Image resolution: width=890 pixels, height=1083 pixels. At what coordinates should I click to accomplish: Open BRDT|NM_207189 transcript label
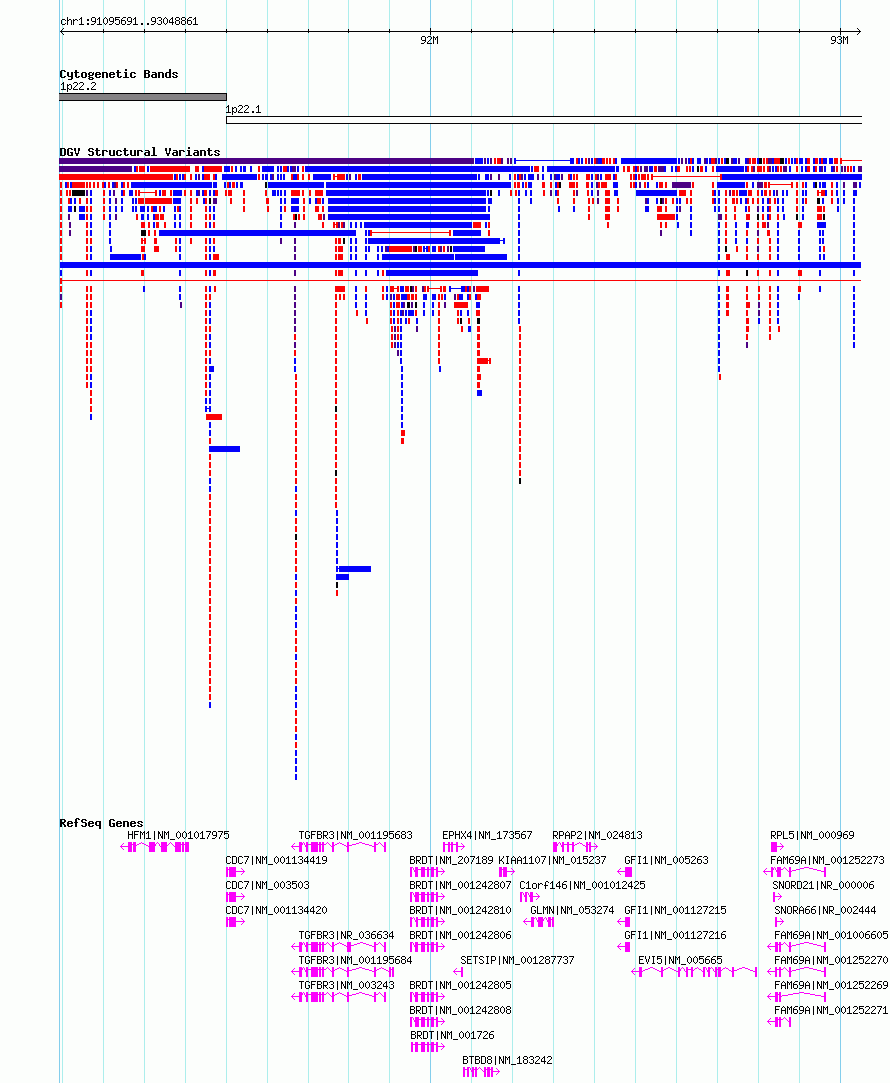[x=452, y=860]
